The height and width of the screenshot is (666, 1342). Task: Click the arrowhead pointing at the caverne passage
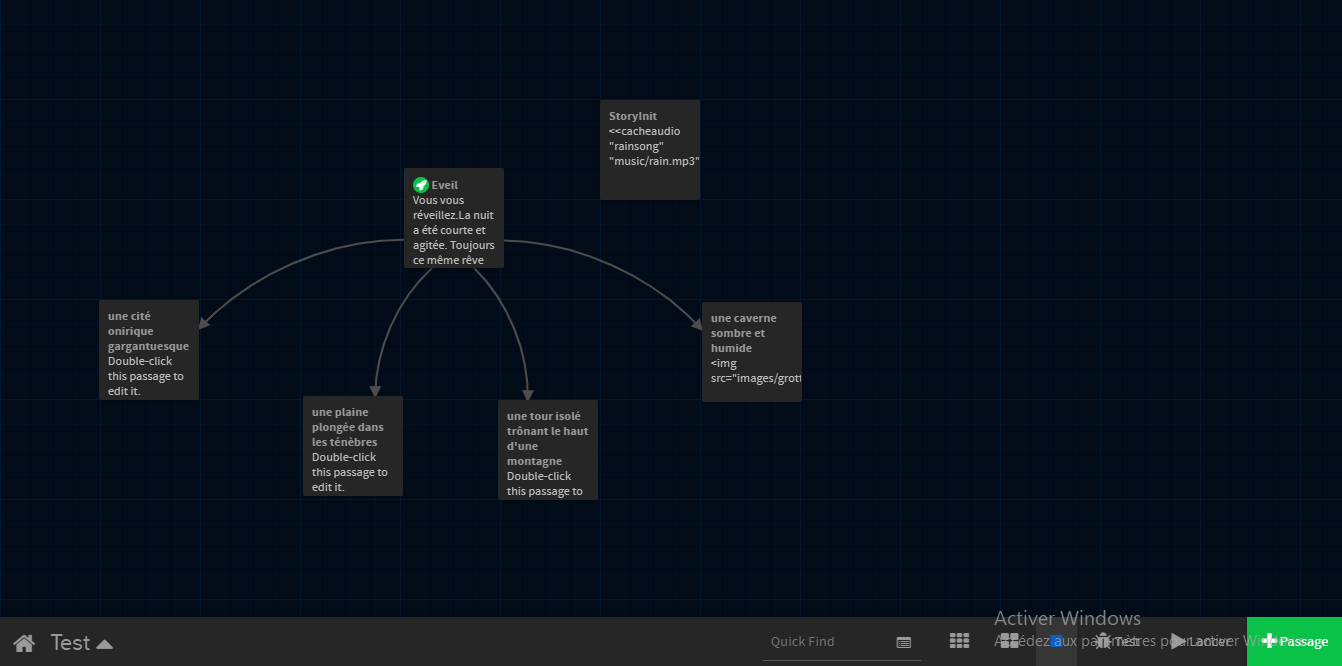coord(697,324)
